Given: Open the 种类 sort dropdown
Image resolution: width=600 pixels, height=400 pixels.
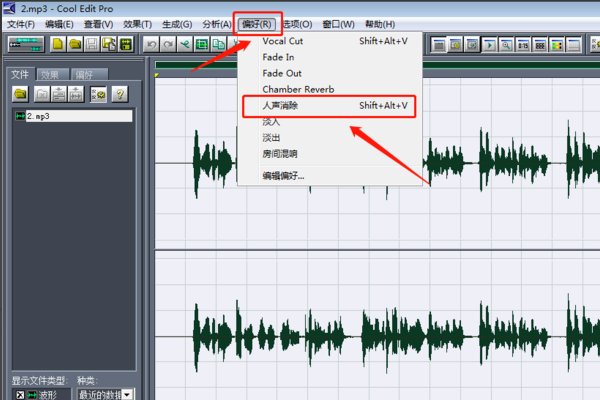Looking at the screenshot, I should (127, 394).
